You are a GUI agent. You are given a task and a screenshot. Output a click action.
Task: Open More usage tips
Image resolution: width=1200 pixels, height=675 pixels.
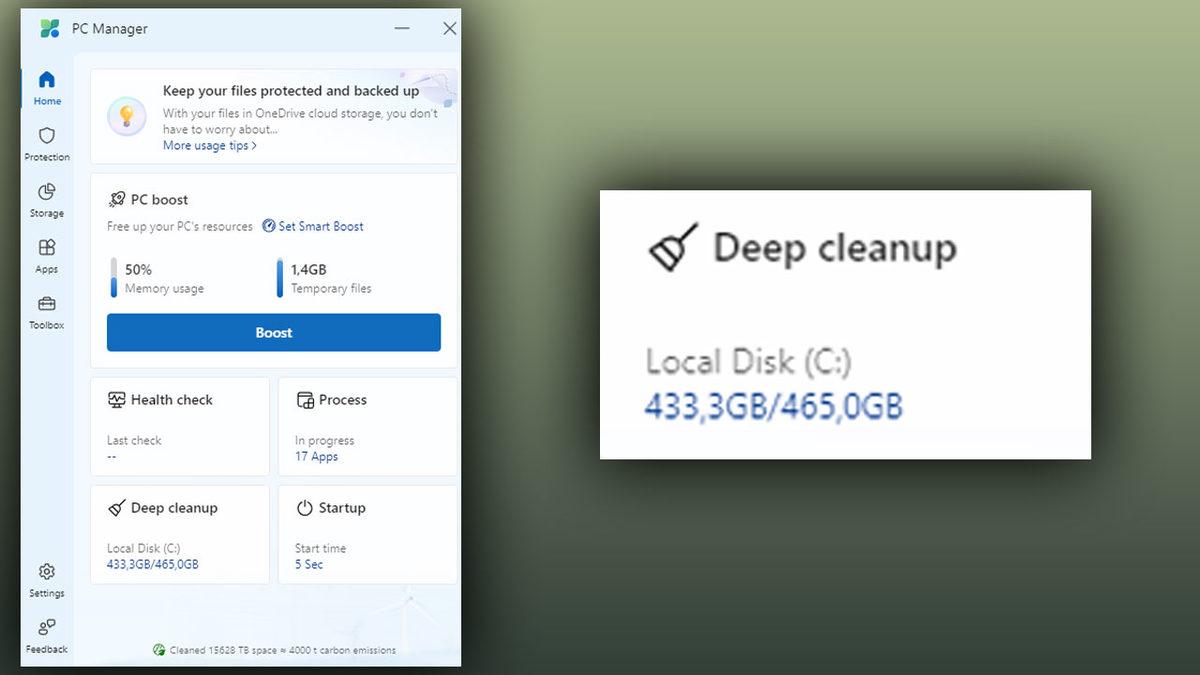coord(207,145)
